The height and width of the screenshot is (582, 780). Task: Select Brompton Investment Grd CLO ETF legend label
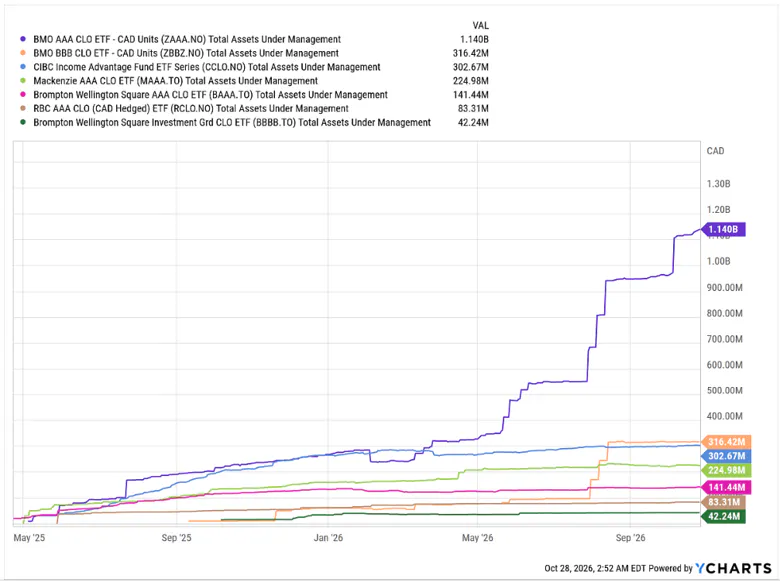click(232, 122)
